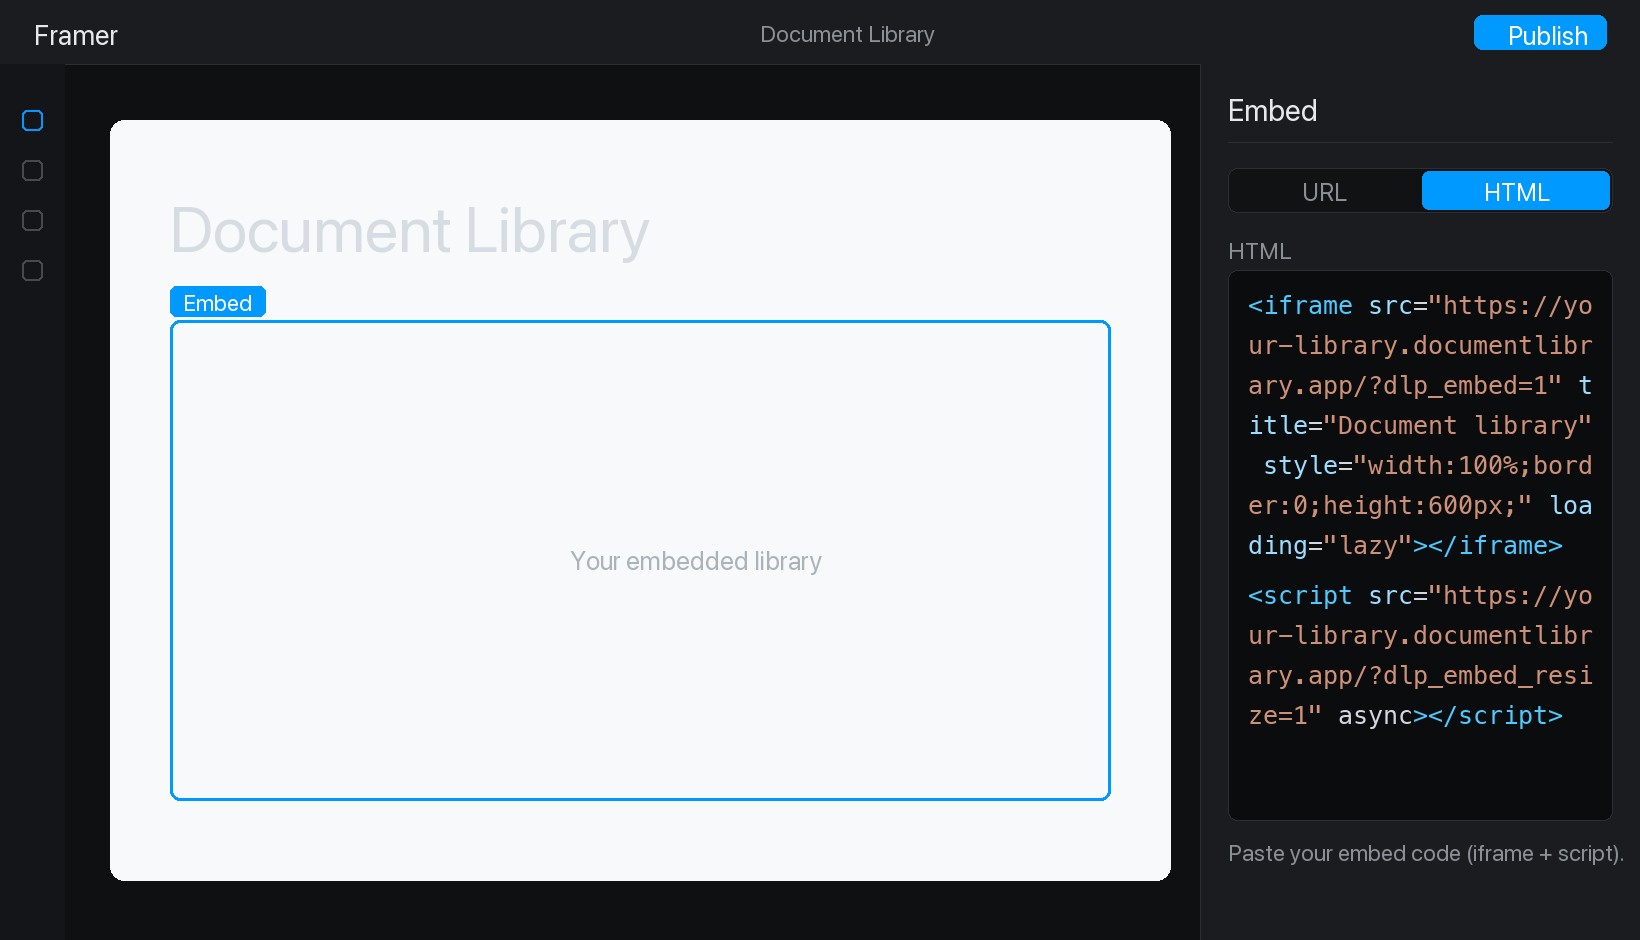Click the Embed panel heading
This screenshot has height=940, width=1640.
coord(1272,110)
